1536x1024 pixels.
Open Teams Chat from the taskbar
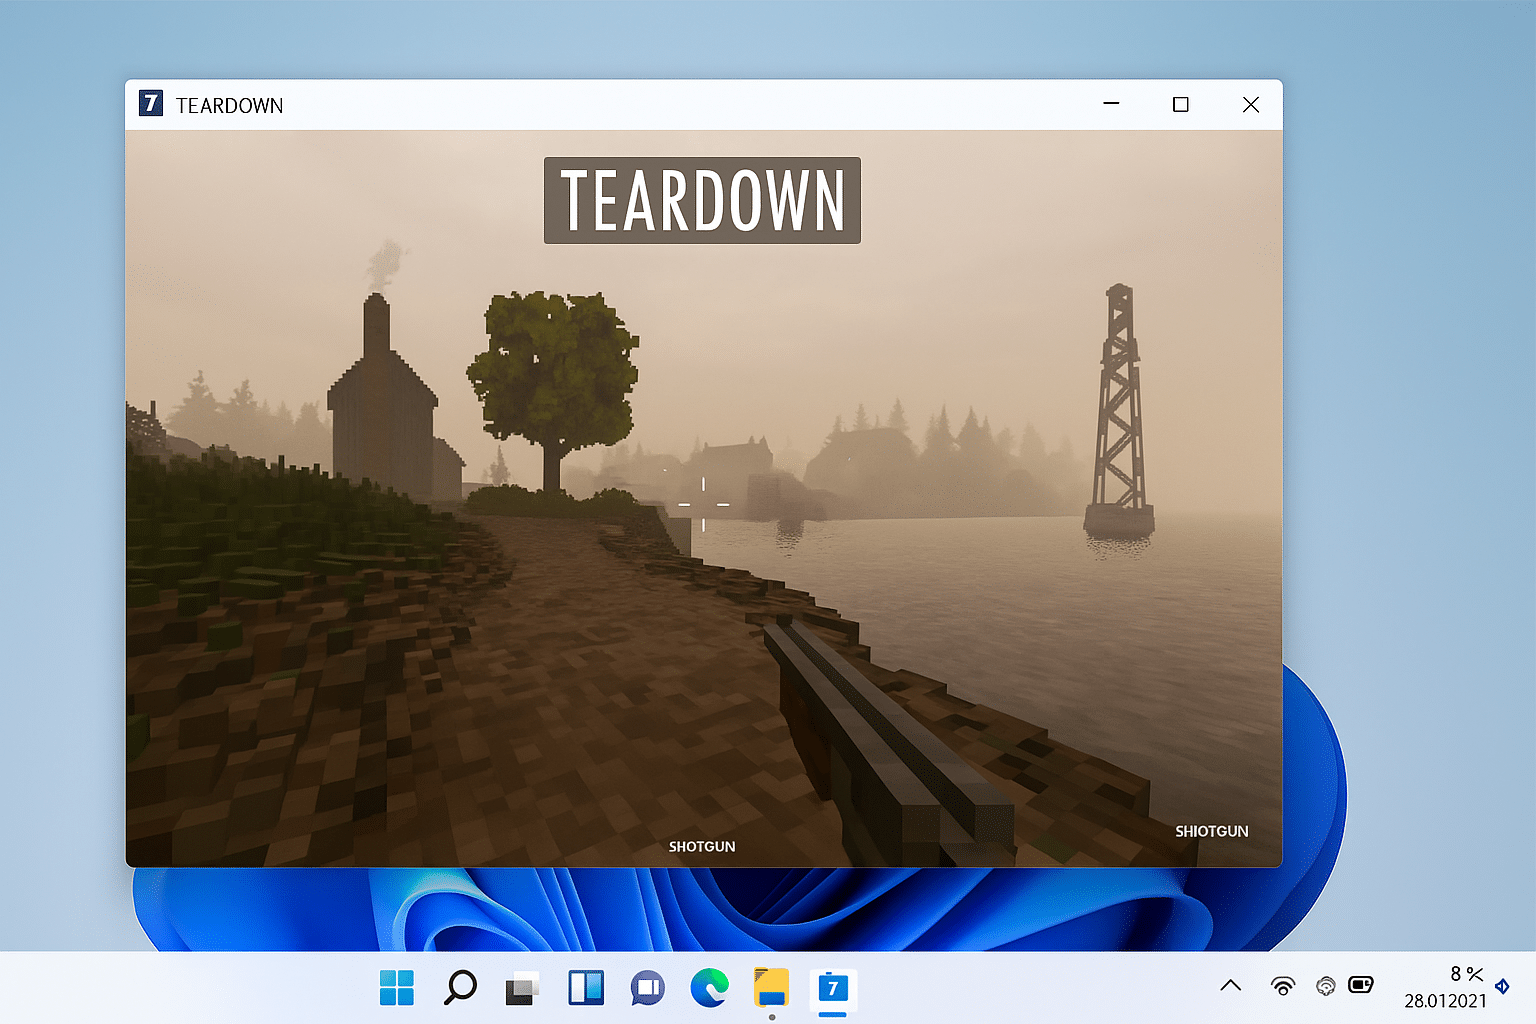(x=647, y=988)
